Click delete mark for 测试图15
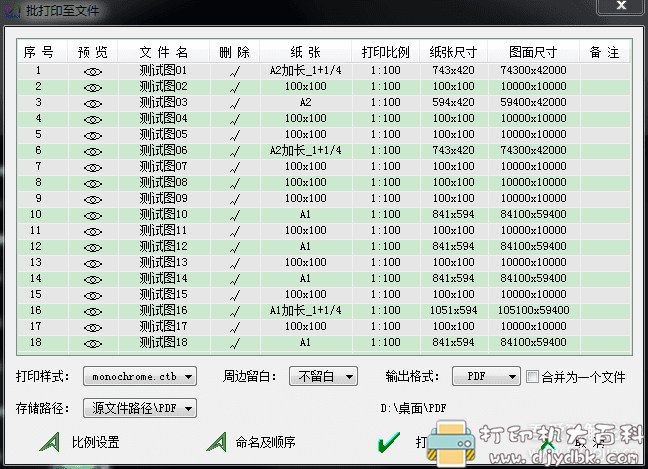The image size is (648, 469). coord(235,295)
